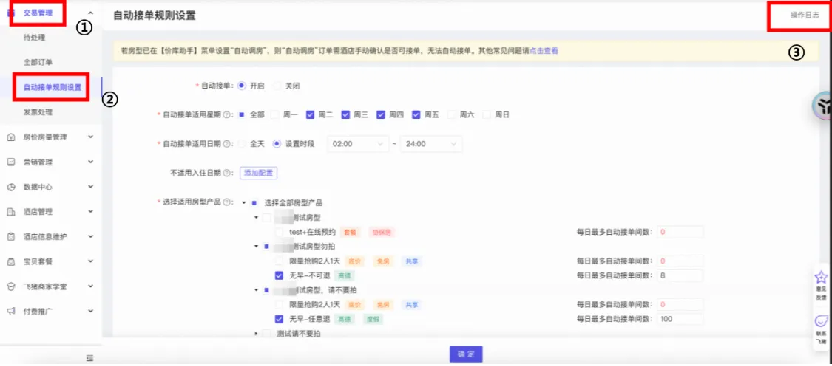This screenshot has height=366, width=832.
Task: Open the 发票处理 submenu item
Action: 38,112
